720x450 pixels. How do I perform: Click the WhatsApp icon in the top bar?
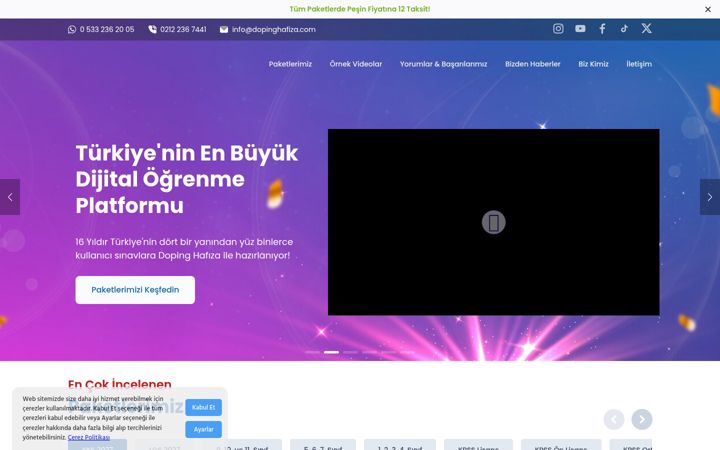[72, 29]
